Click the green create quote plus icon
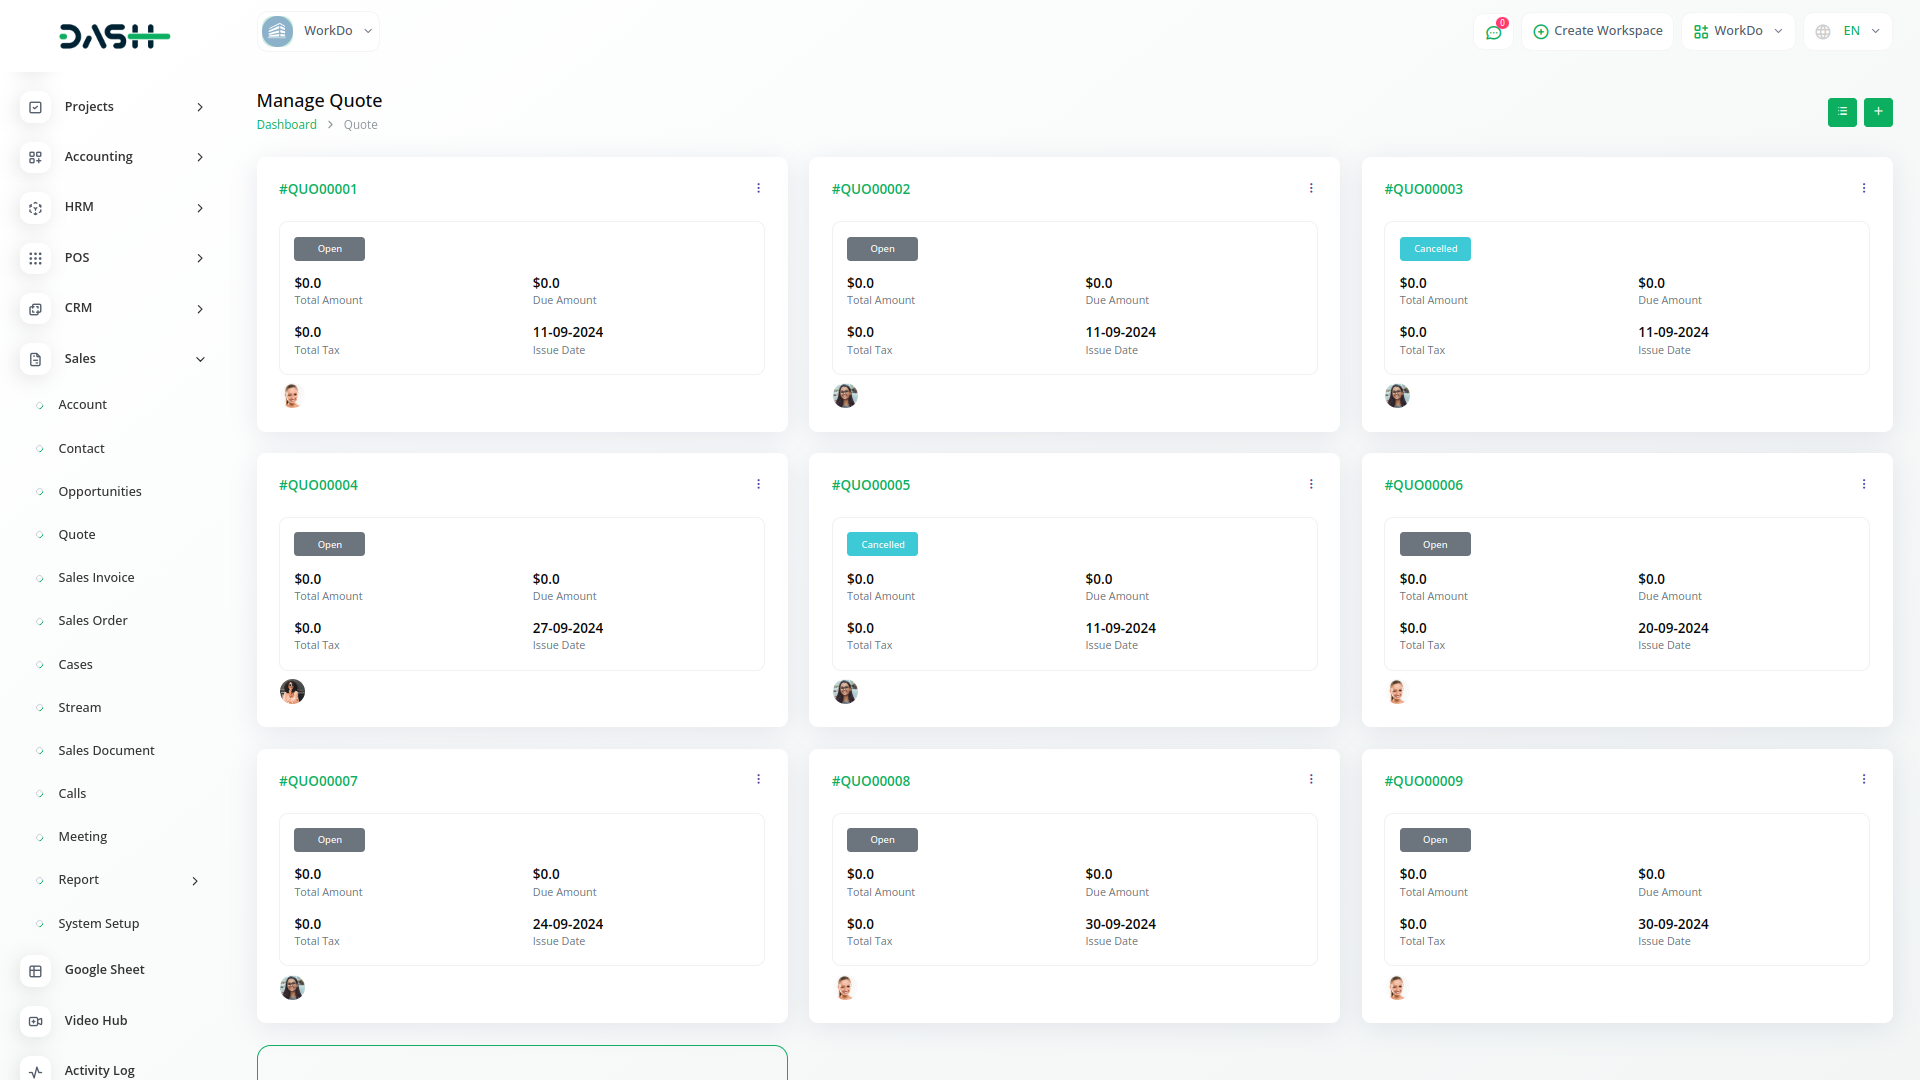This screenshot has height=1080, width=1920. click(x=1878, y=112)
